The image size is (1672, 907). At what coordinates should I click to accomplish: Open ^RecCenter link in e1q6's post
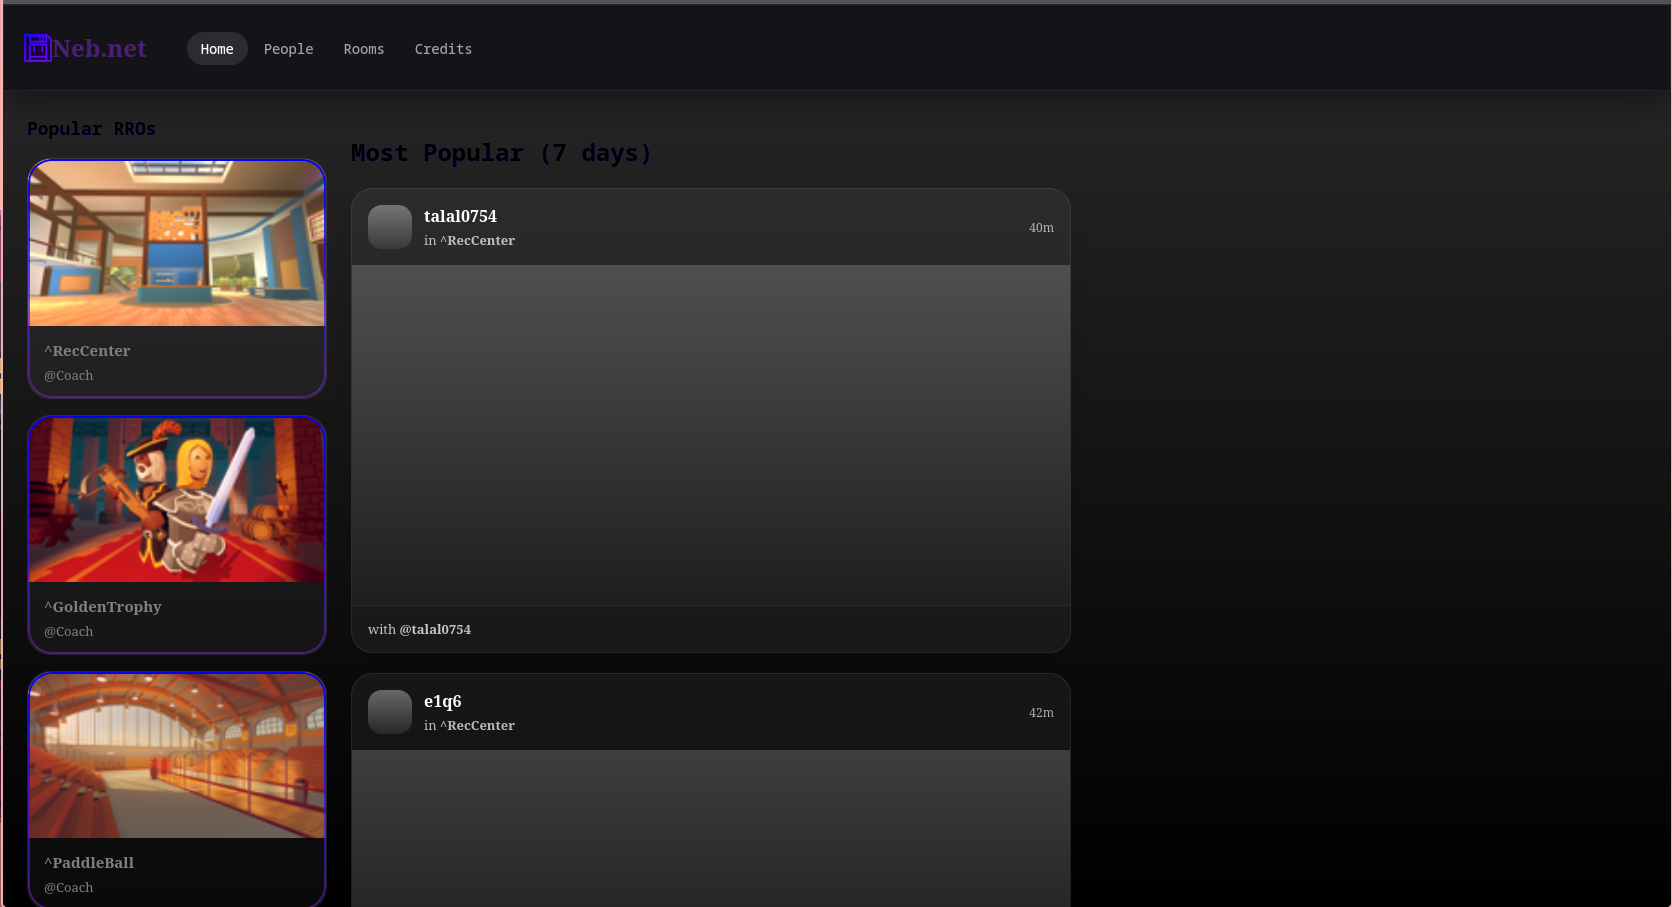point(478,726)
